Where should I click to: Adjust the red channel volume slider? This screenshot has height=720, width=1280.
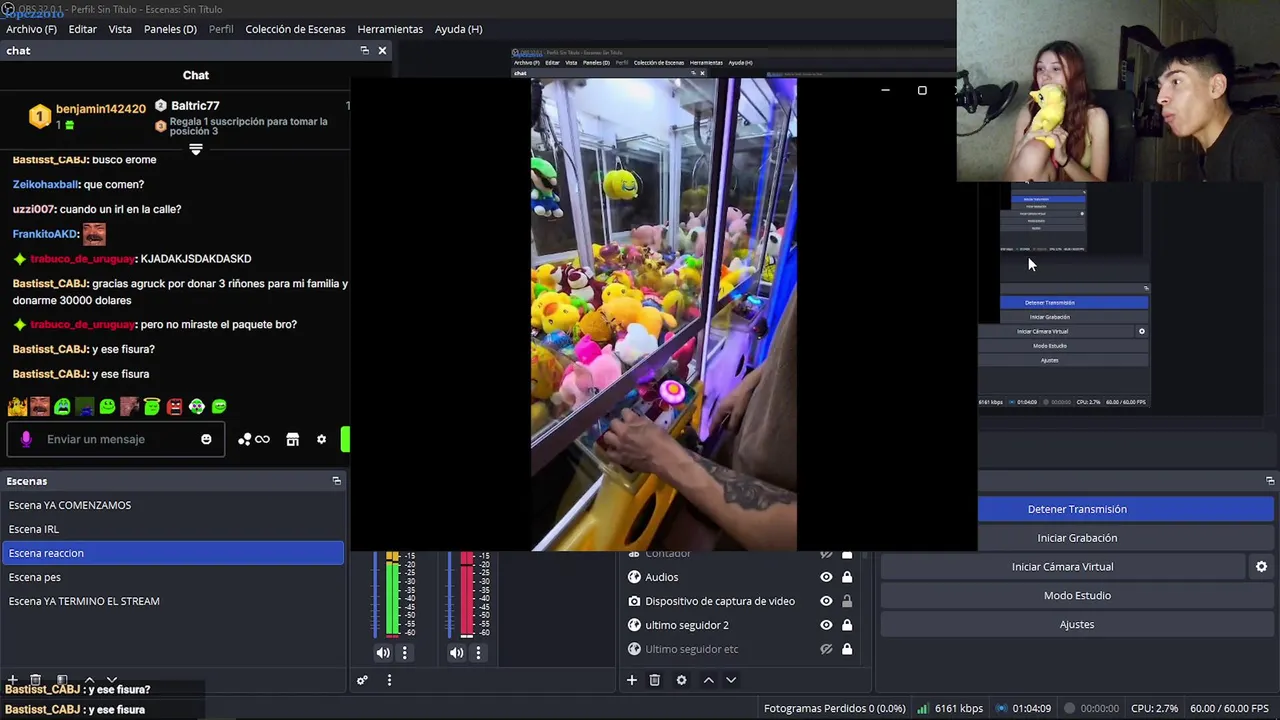pos(448,595)
